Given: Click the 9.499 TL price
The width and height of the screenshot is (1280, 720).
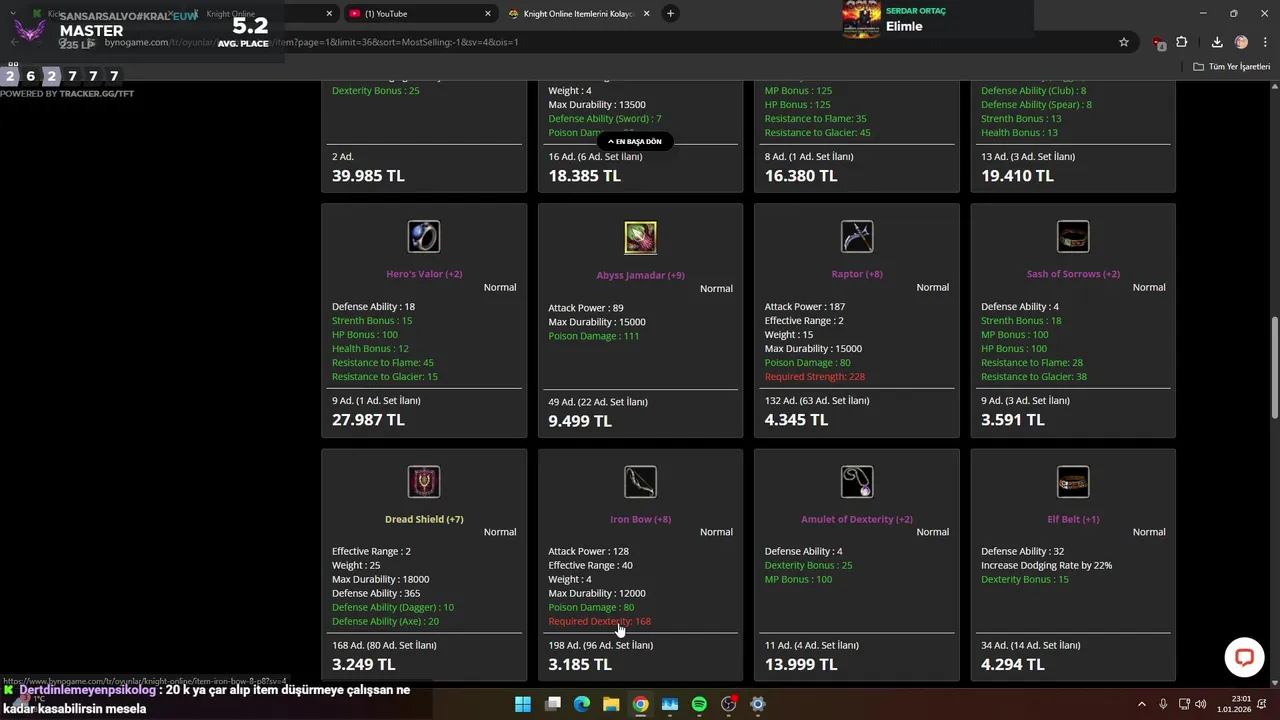Looking at the screenshot, I should coord(580,421).
